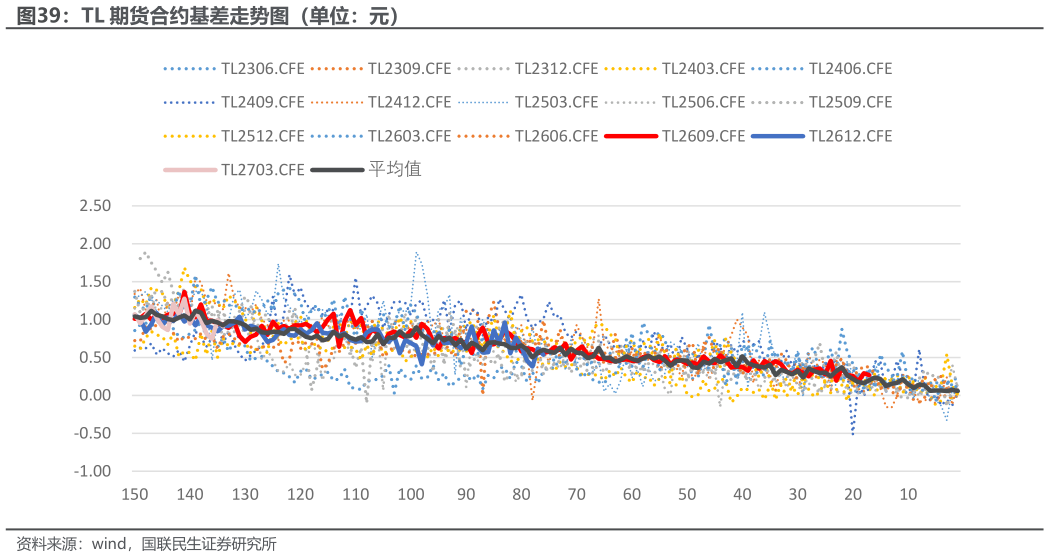The image size is (1049, 557).
Task: Click the x-axis label 80
Action: point(521,495)
